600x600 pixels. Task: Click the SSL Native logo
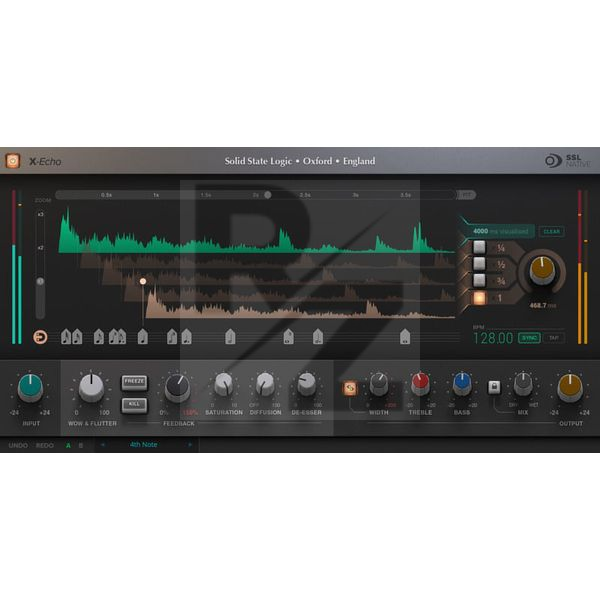(x=568, y=161)
